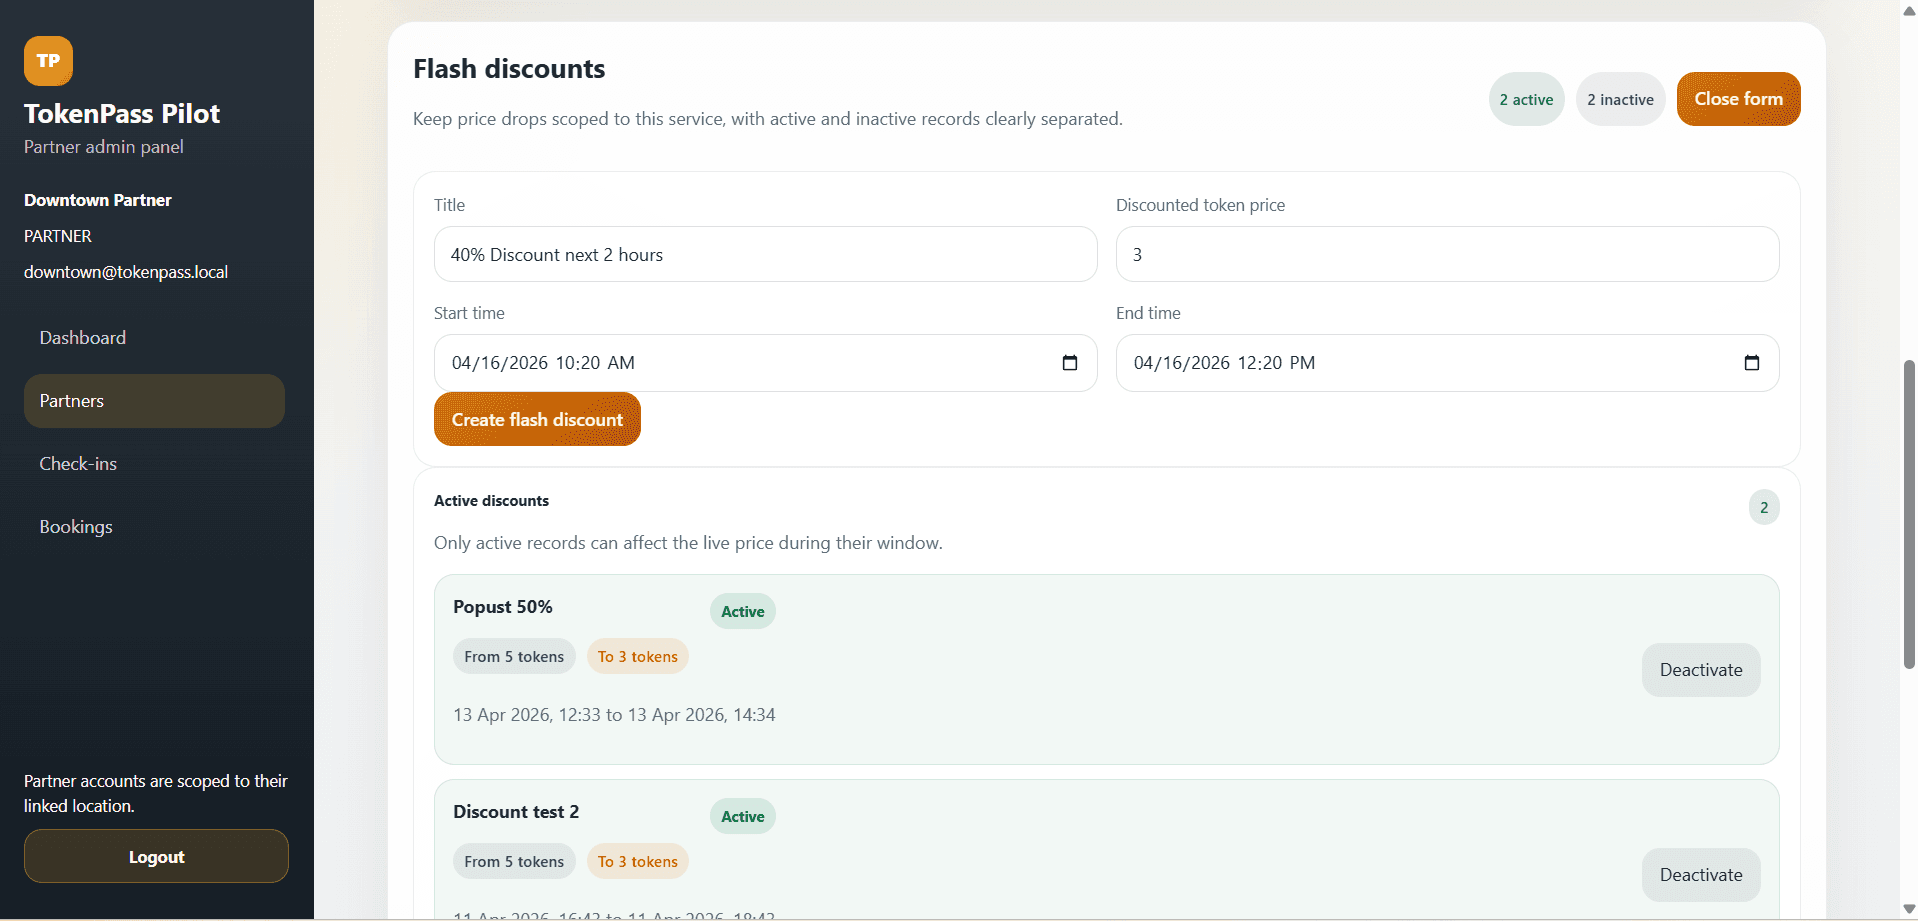This screenshot has height=921, width=1918.
Task: Open the end time date picker calendar icon
Action: (1752, 362)
